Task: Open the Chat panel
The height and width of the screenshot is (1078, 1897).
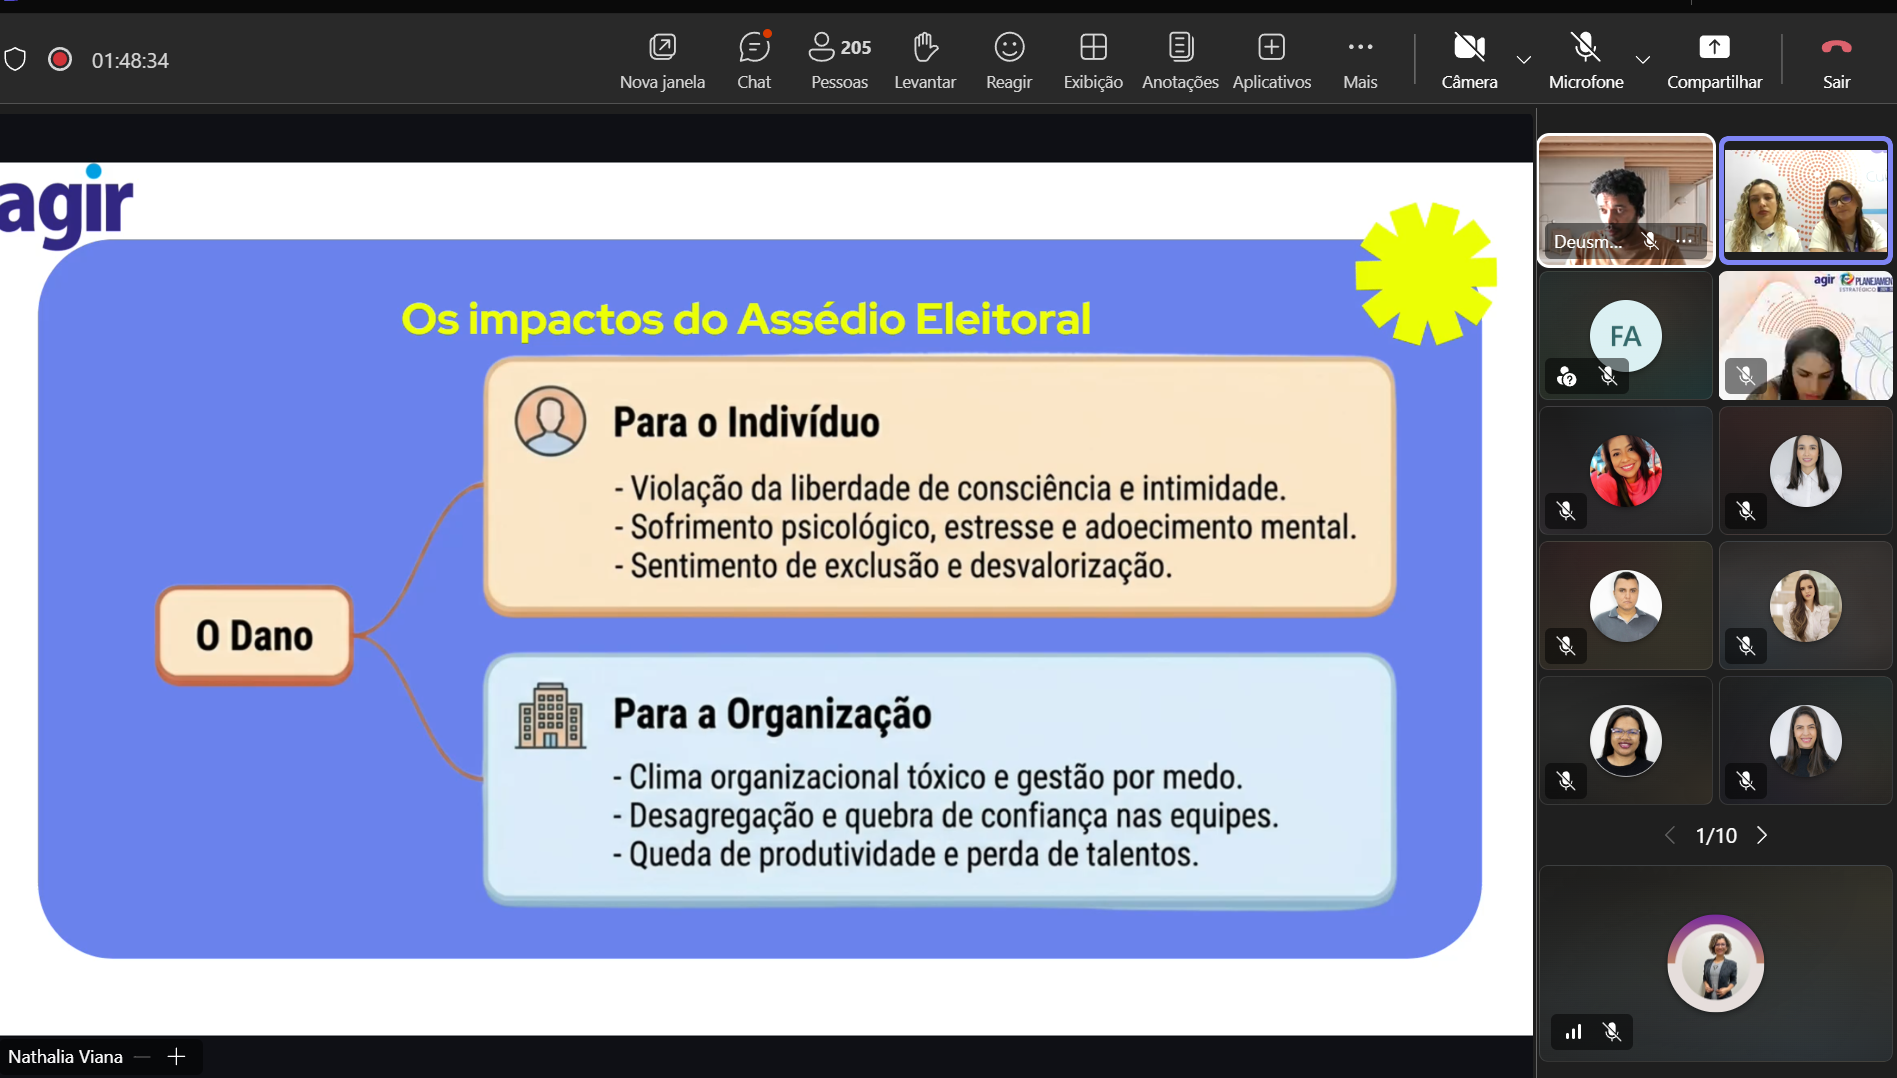Action: point(753,60)
